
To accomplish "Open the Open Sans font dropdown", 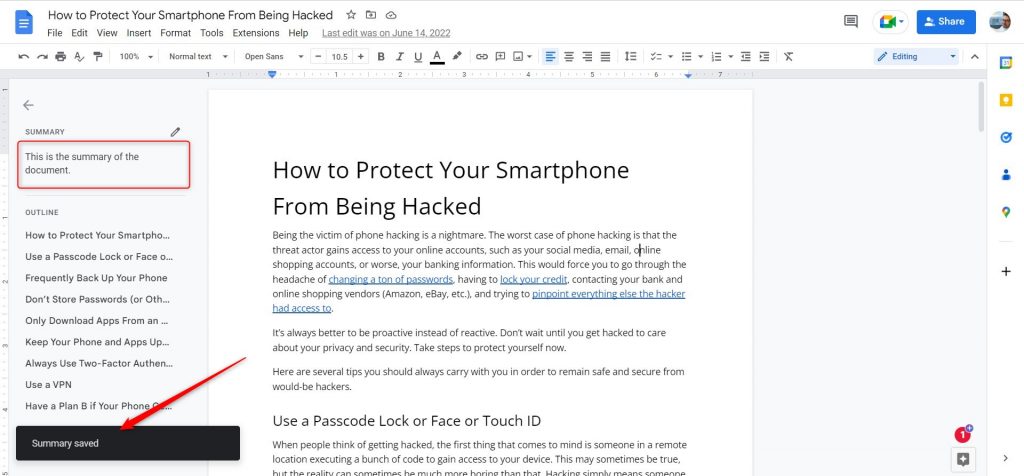I will 274,57.
